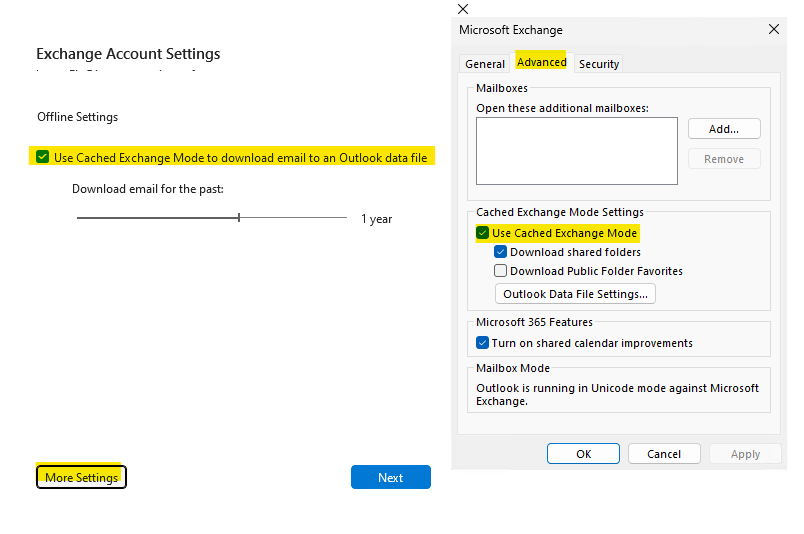Screen dimensions: 804x534
Task: Click Cancel in Microsoft Exchange dialog
Action: click(x=664, y=453)
